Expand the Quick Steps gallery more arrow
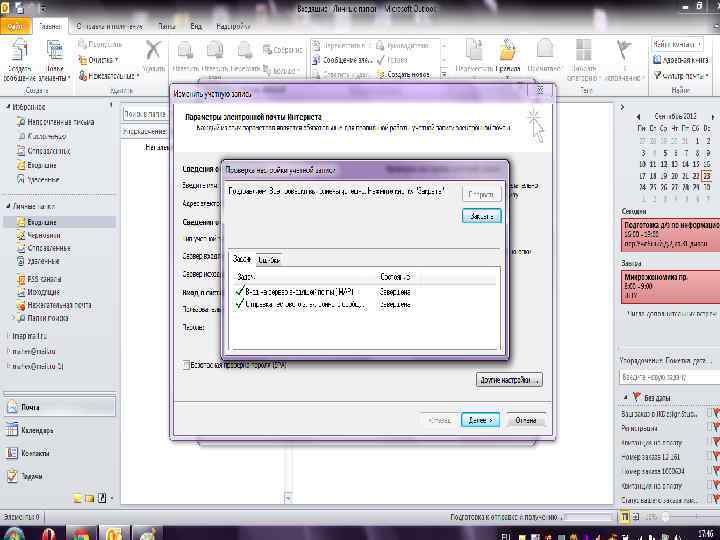 pos(444,73)
